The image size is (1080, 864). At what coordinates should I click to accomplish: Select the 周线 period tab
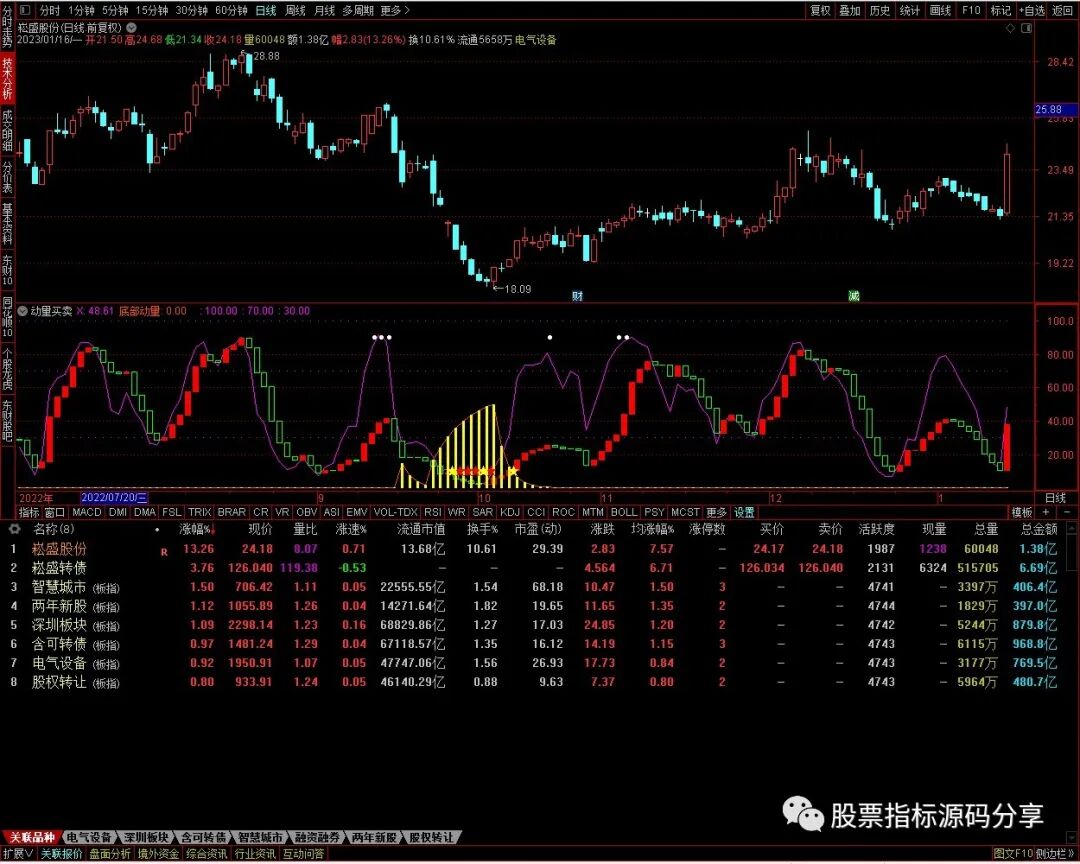[295, 10]
